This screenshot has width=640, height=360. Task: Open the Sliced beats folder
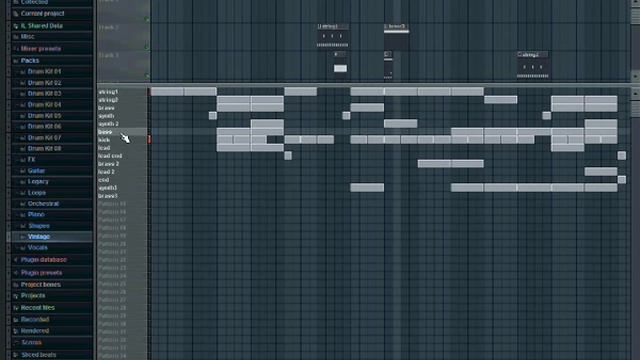pos(38,355)
